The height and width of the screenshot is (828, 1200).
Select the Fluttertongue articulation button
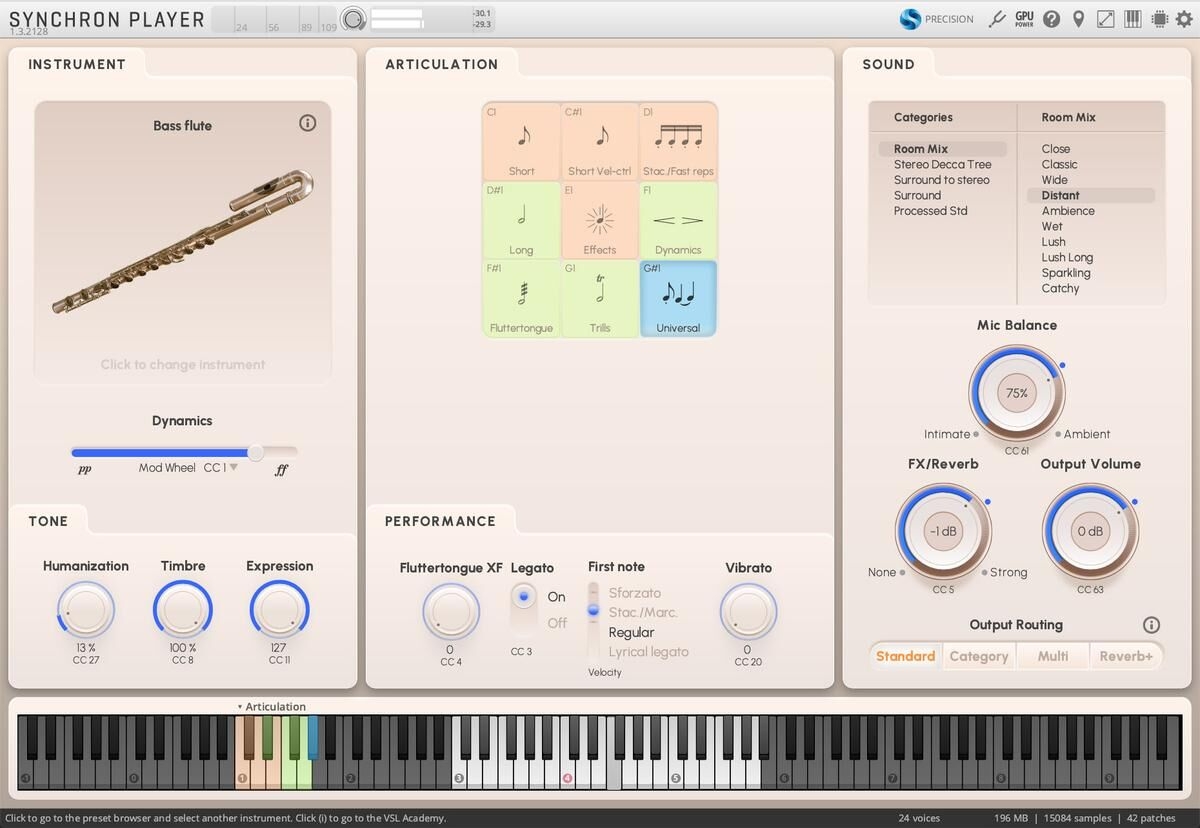pos(521,299)
